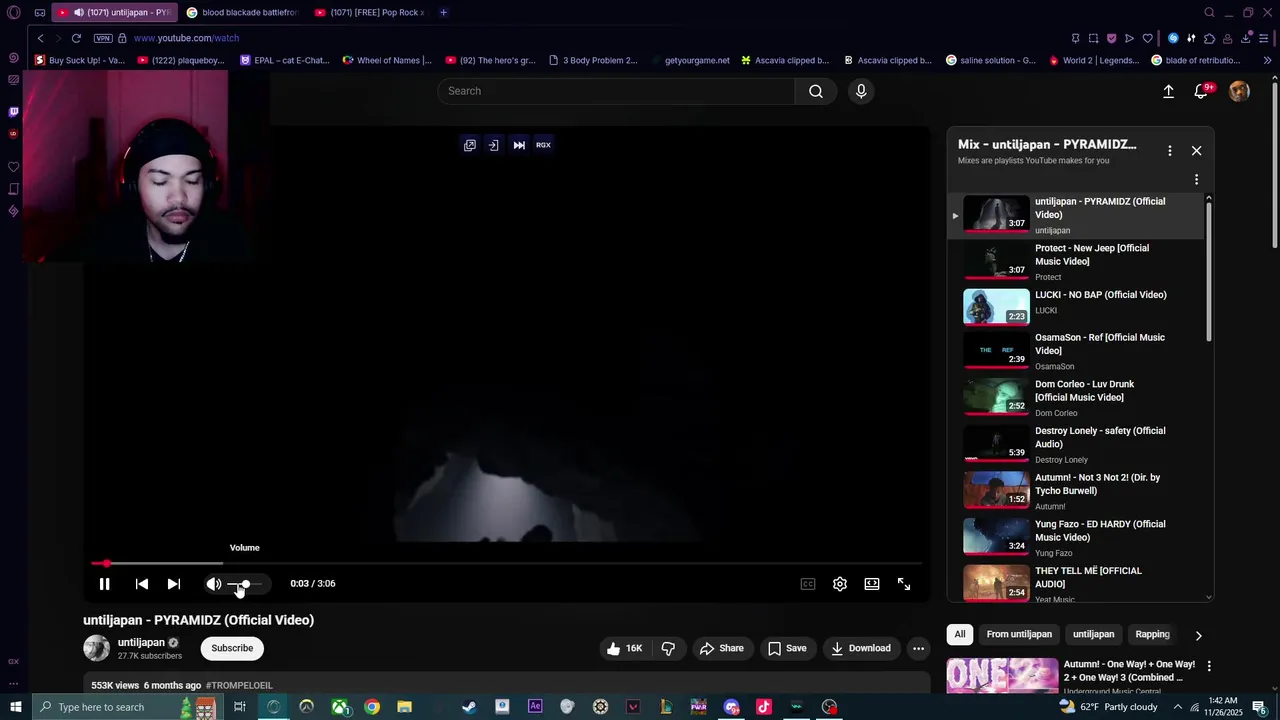Show more filter chips arrow
This screenshot has width=1280, height=720.
pos(1198,635)
